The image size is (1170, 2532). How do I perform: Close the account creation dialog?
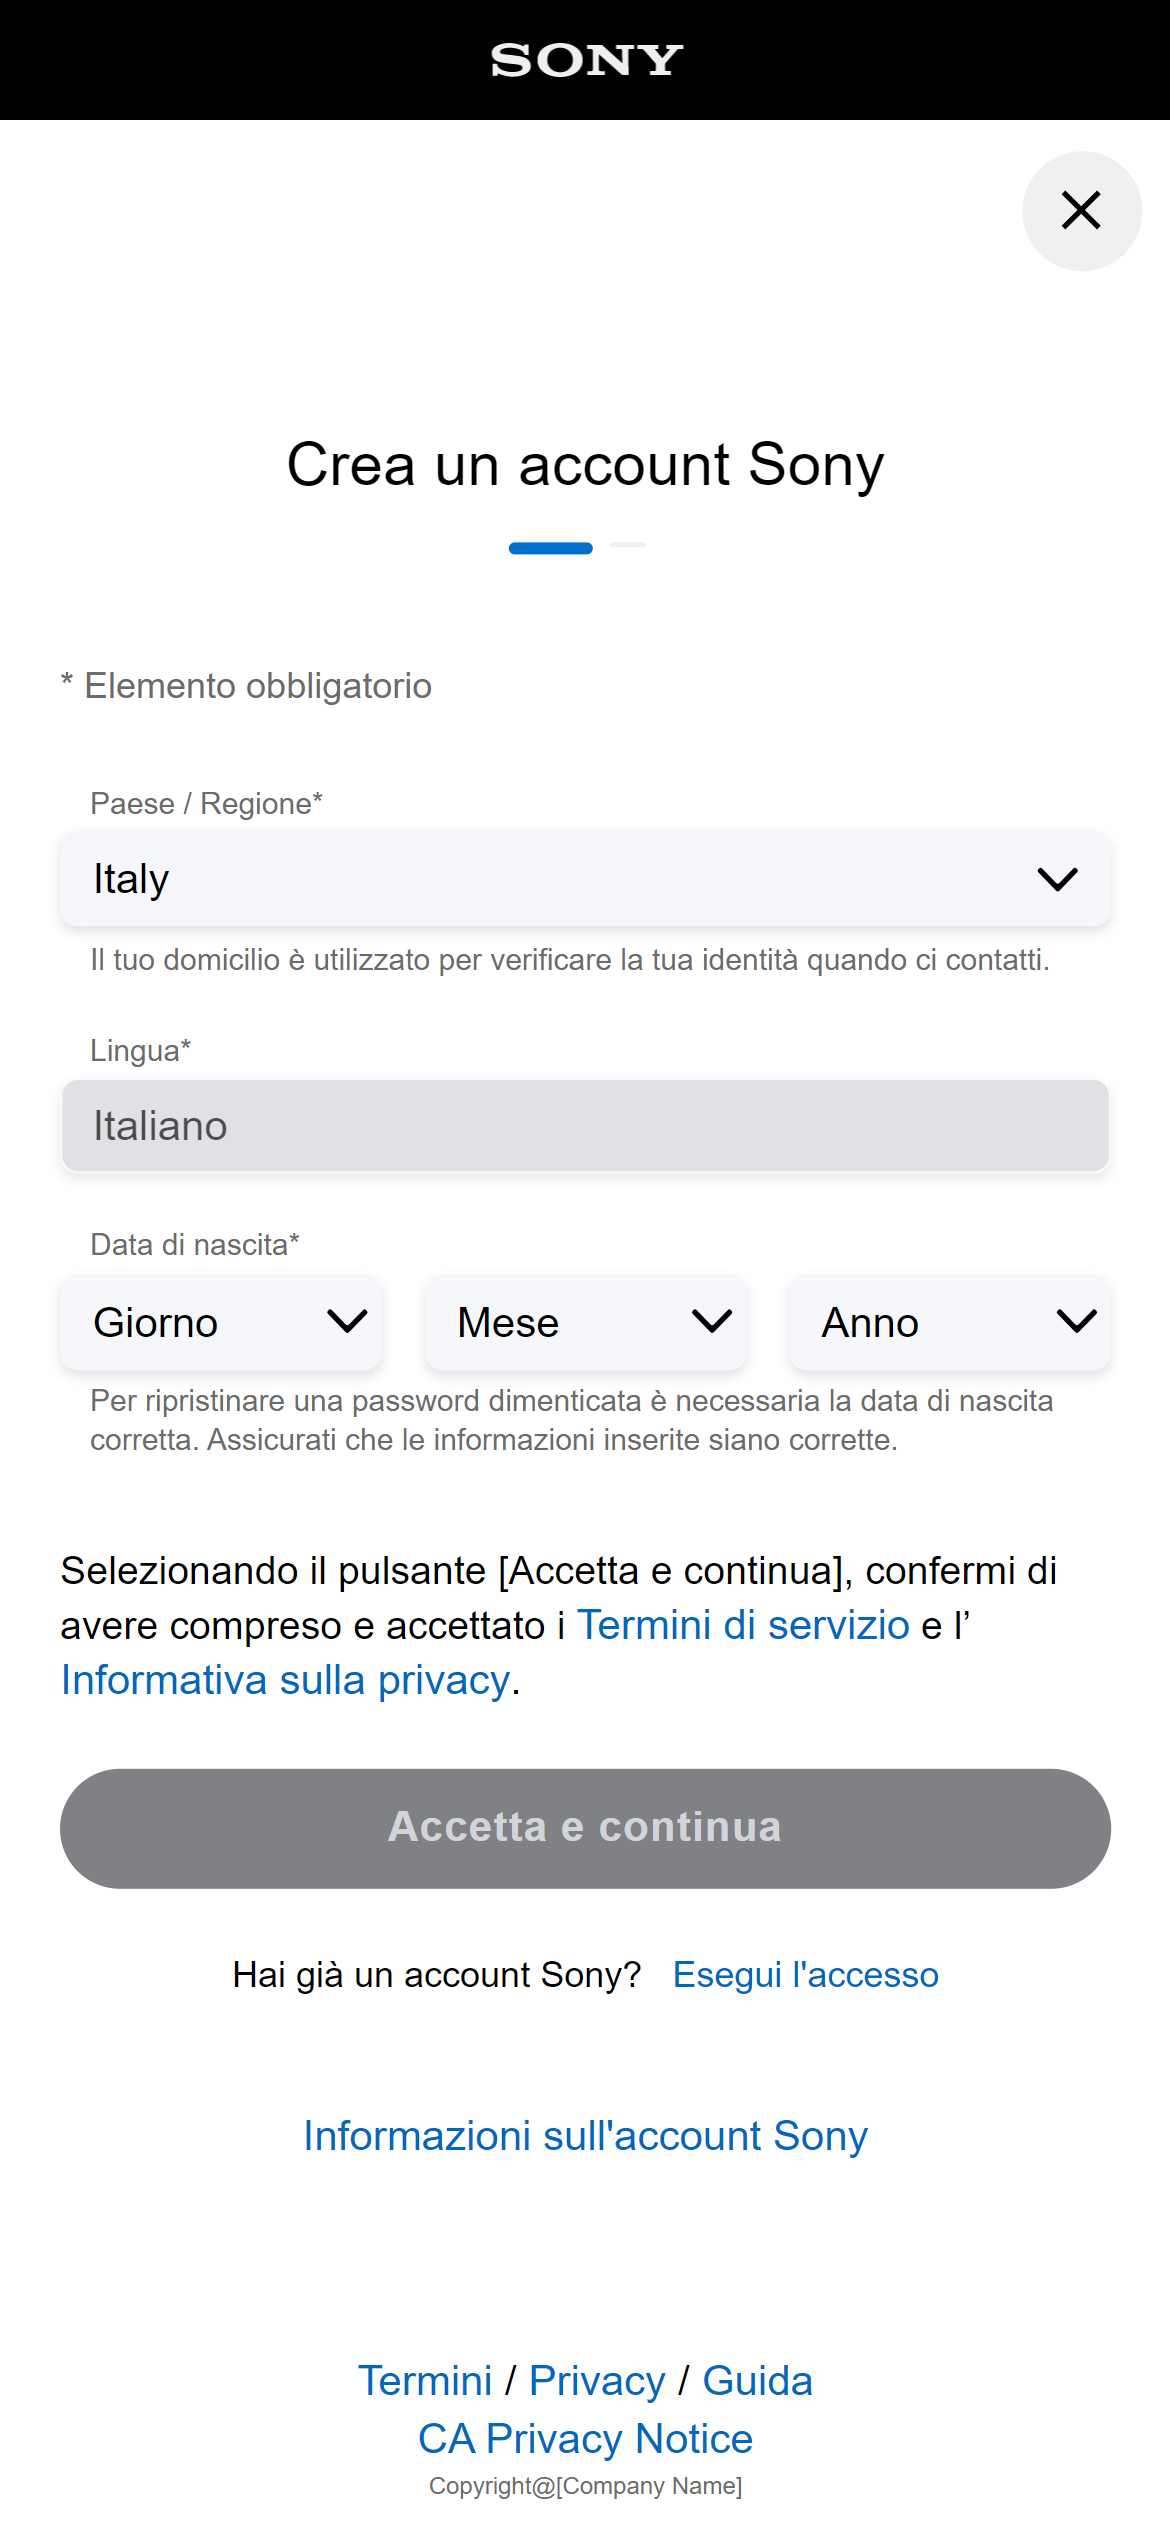click(x=1081, y=211)
